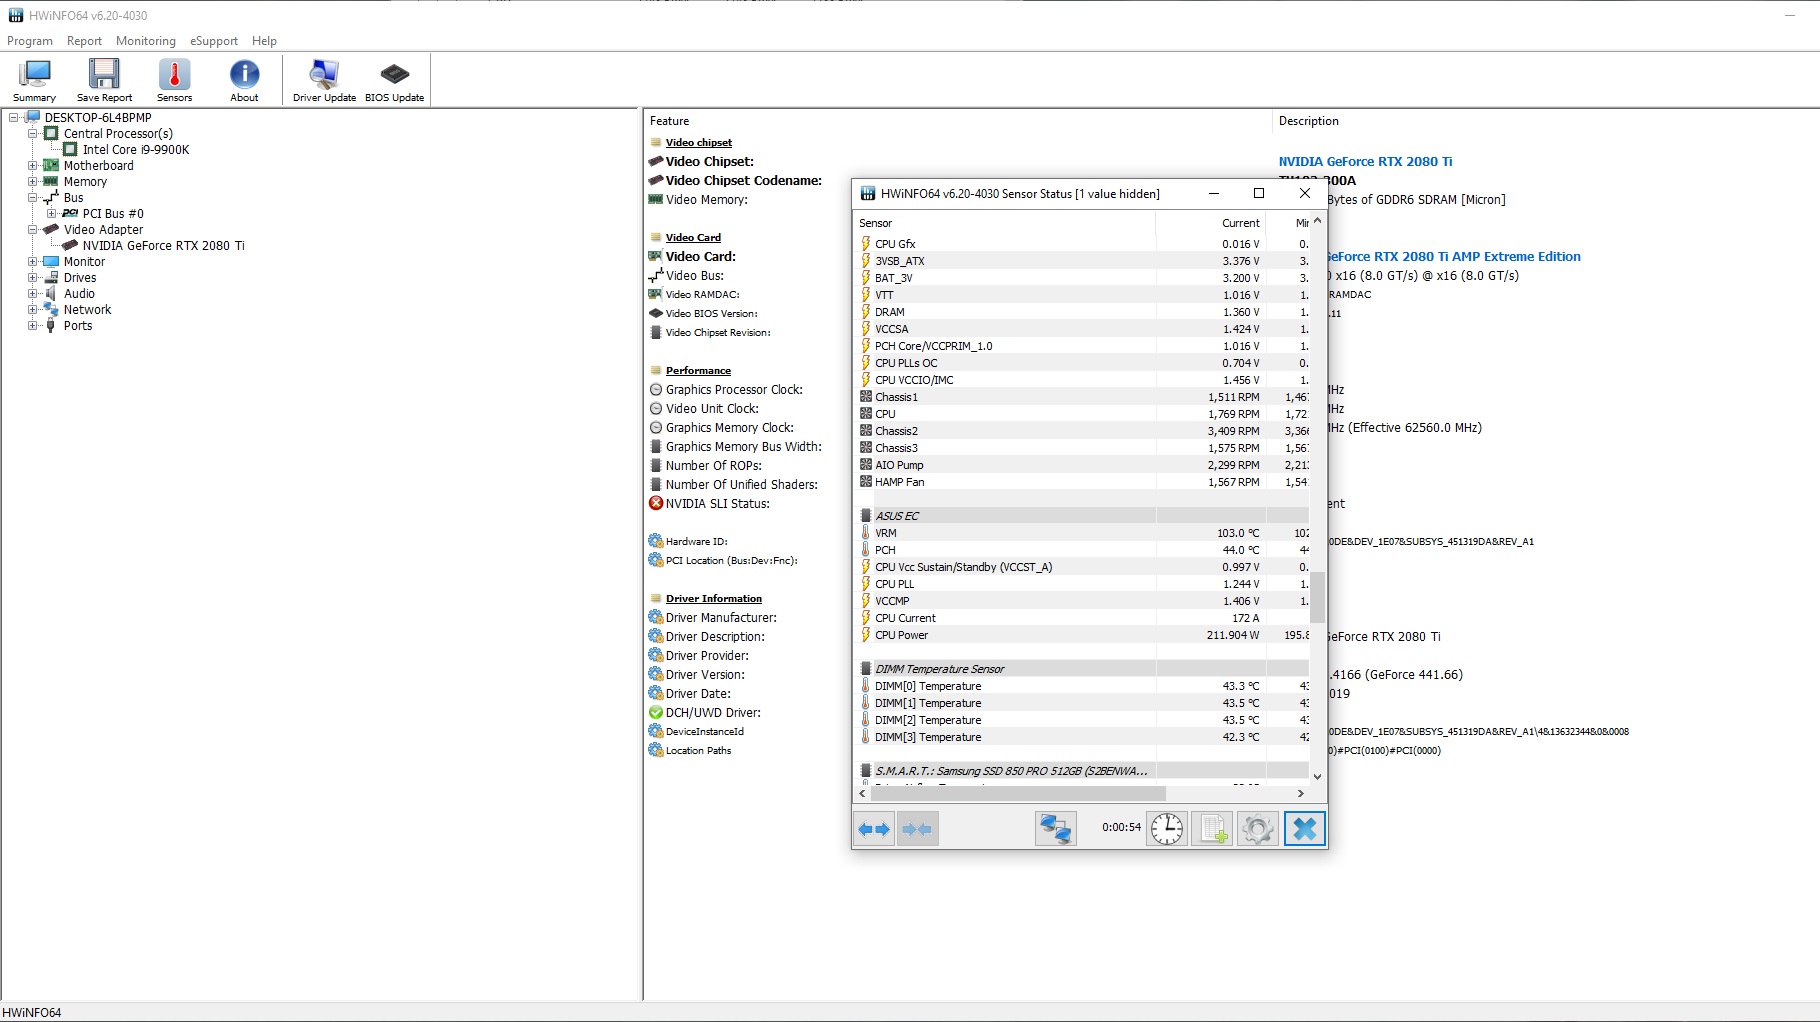Open the Monitoring menu

146,41
